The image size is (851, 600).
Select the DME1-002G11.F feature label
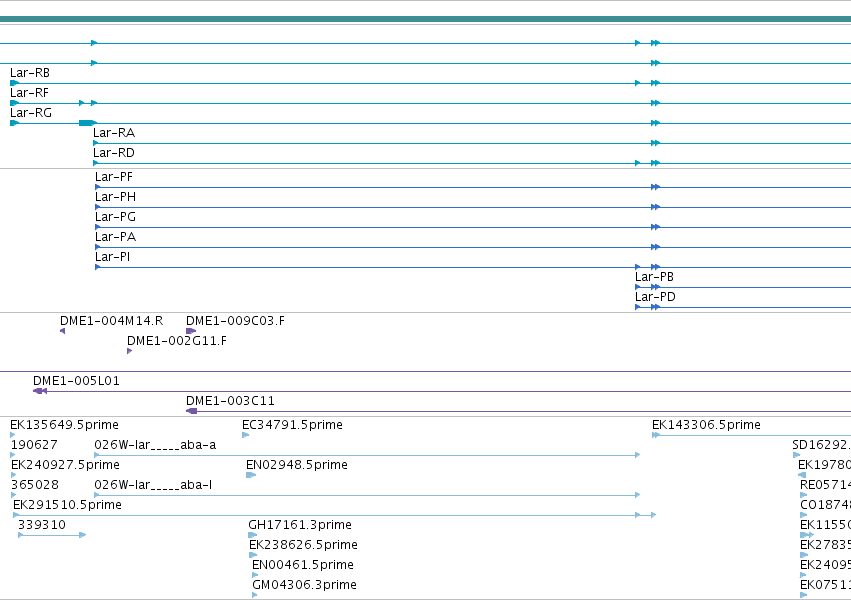[x=177, y=341]
